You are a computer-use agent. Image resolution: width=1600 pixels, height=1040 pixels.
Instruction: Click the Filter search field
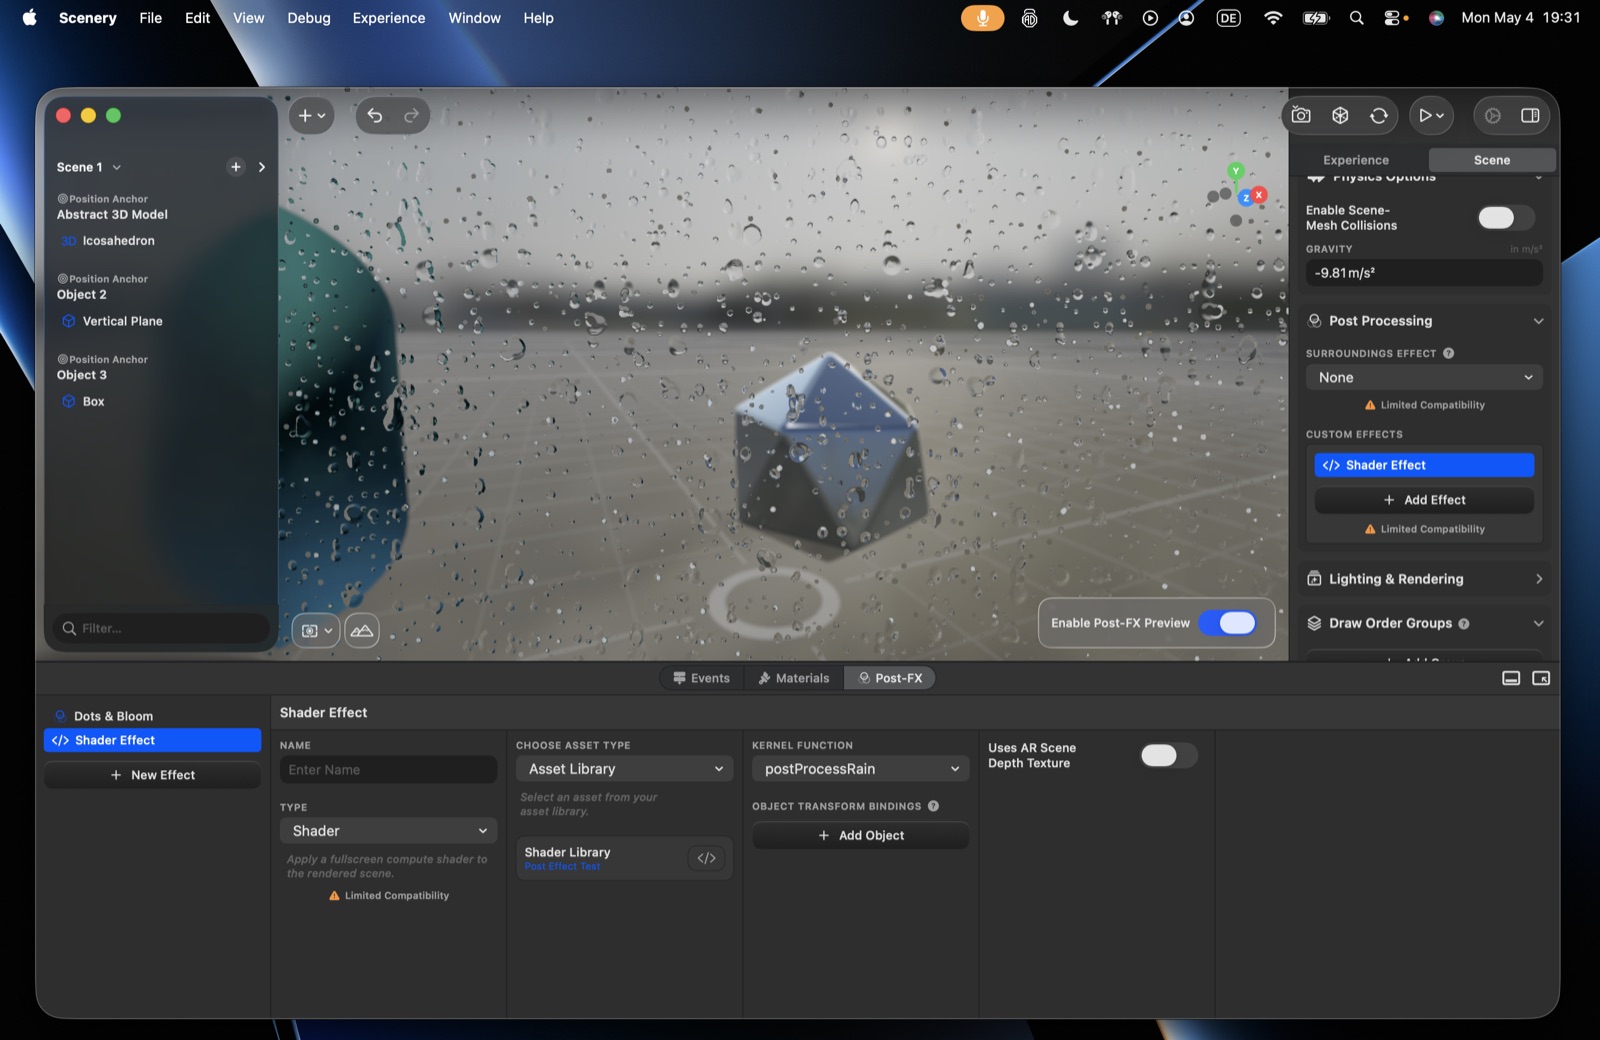coord(161,628)
